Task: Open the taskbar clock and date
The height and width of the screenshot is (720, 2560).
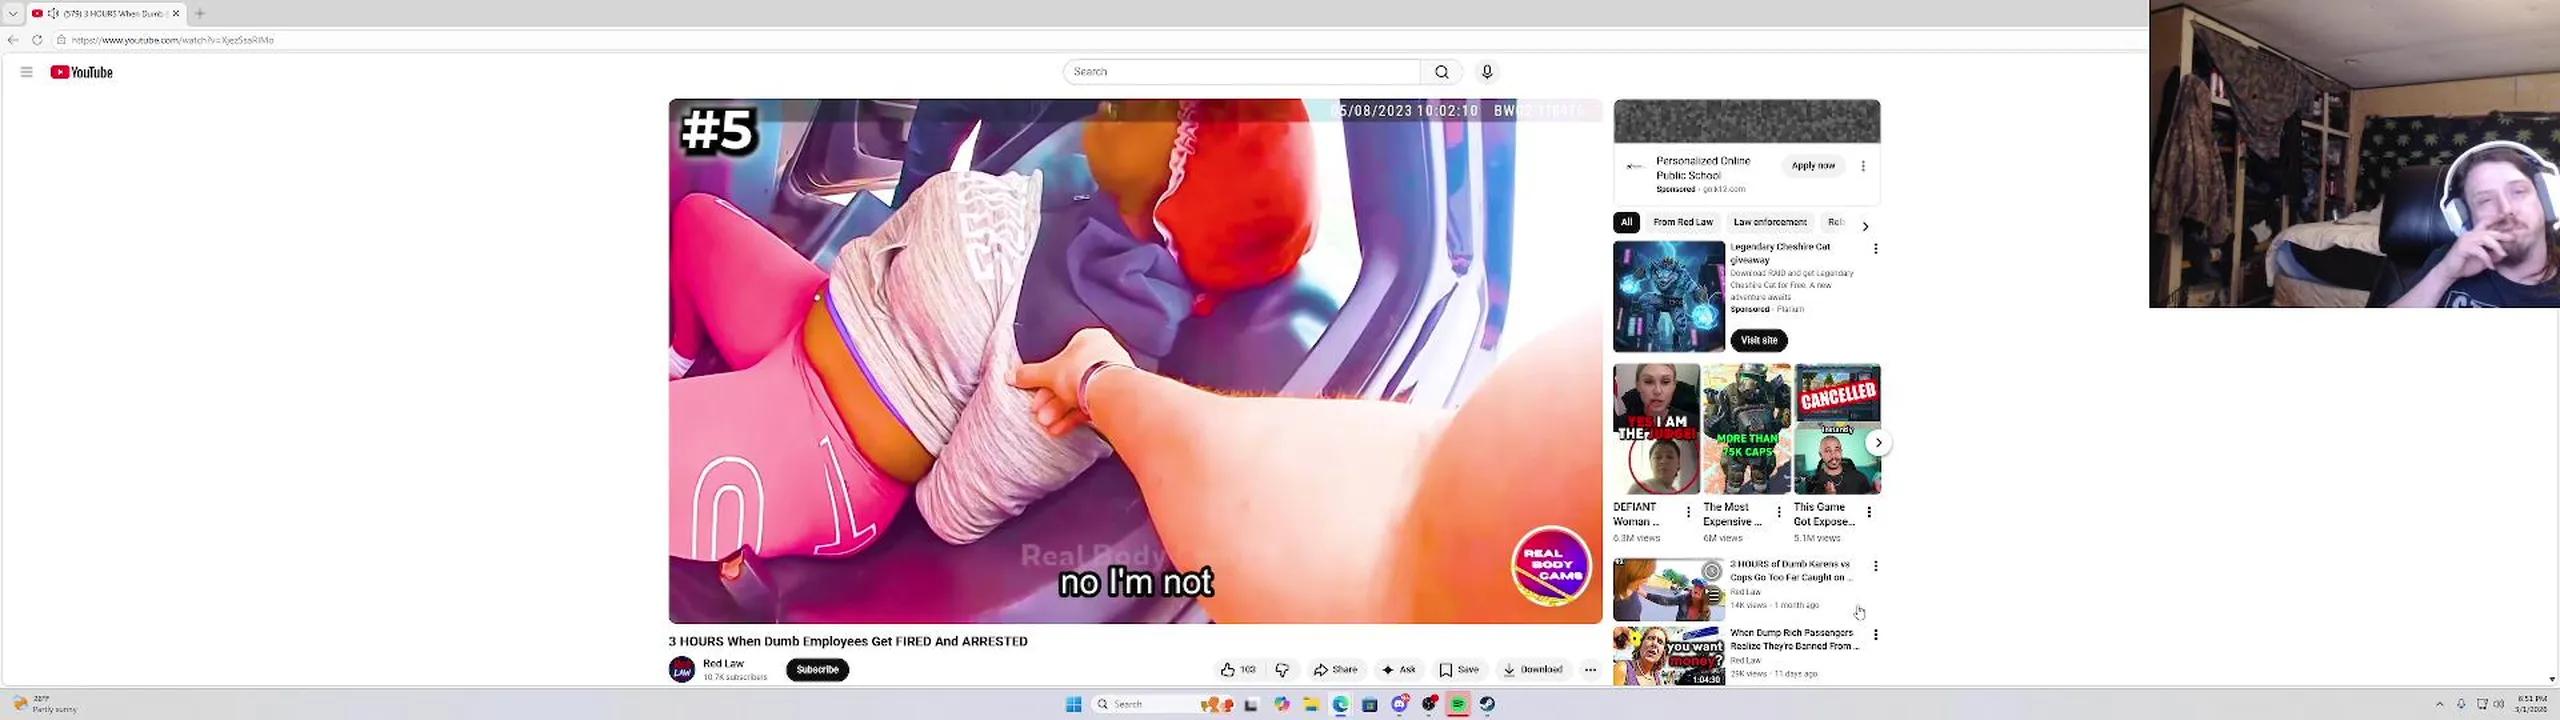Action: 2532,704
